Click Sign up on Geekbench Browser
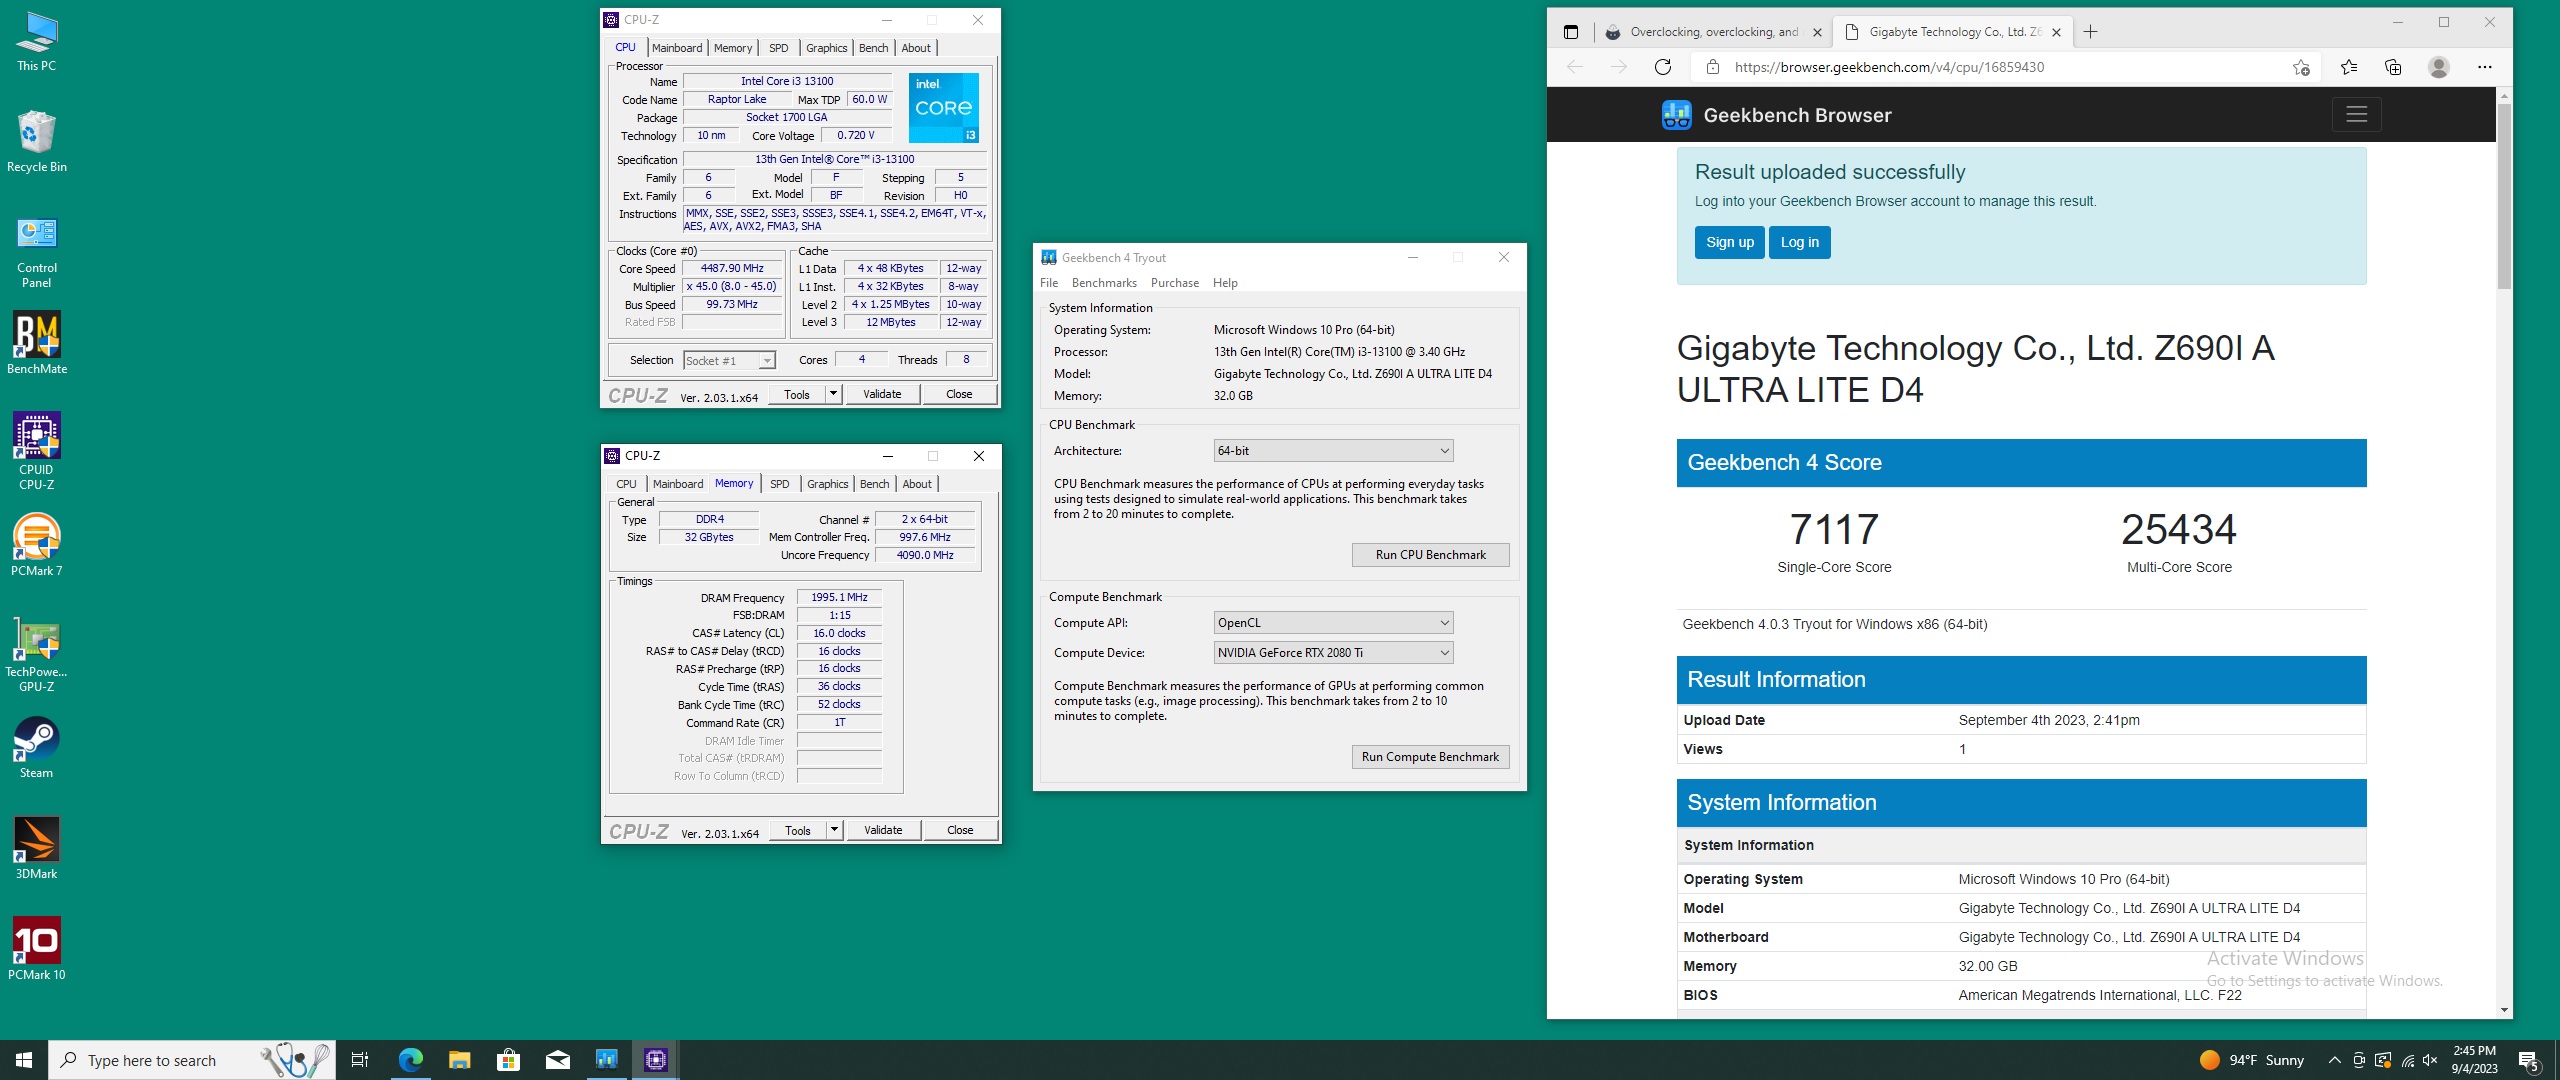The width and height of the screenshot is (2560, 1080). click(x=1729, y=242)
